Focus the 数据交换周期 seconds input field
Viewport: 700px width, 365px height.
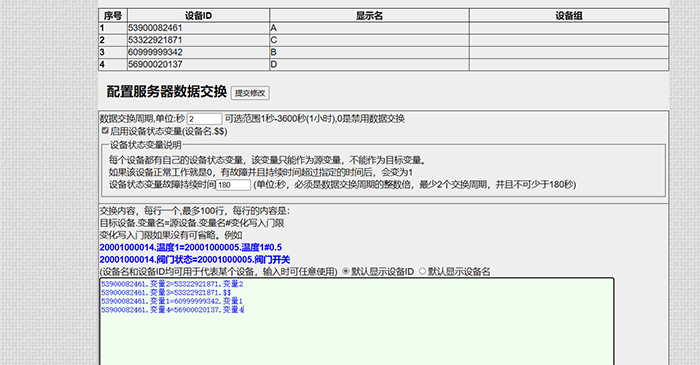[204, 119]
